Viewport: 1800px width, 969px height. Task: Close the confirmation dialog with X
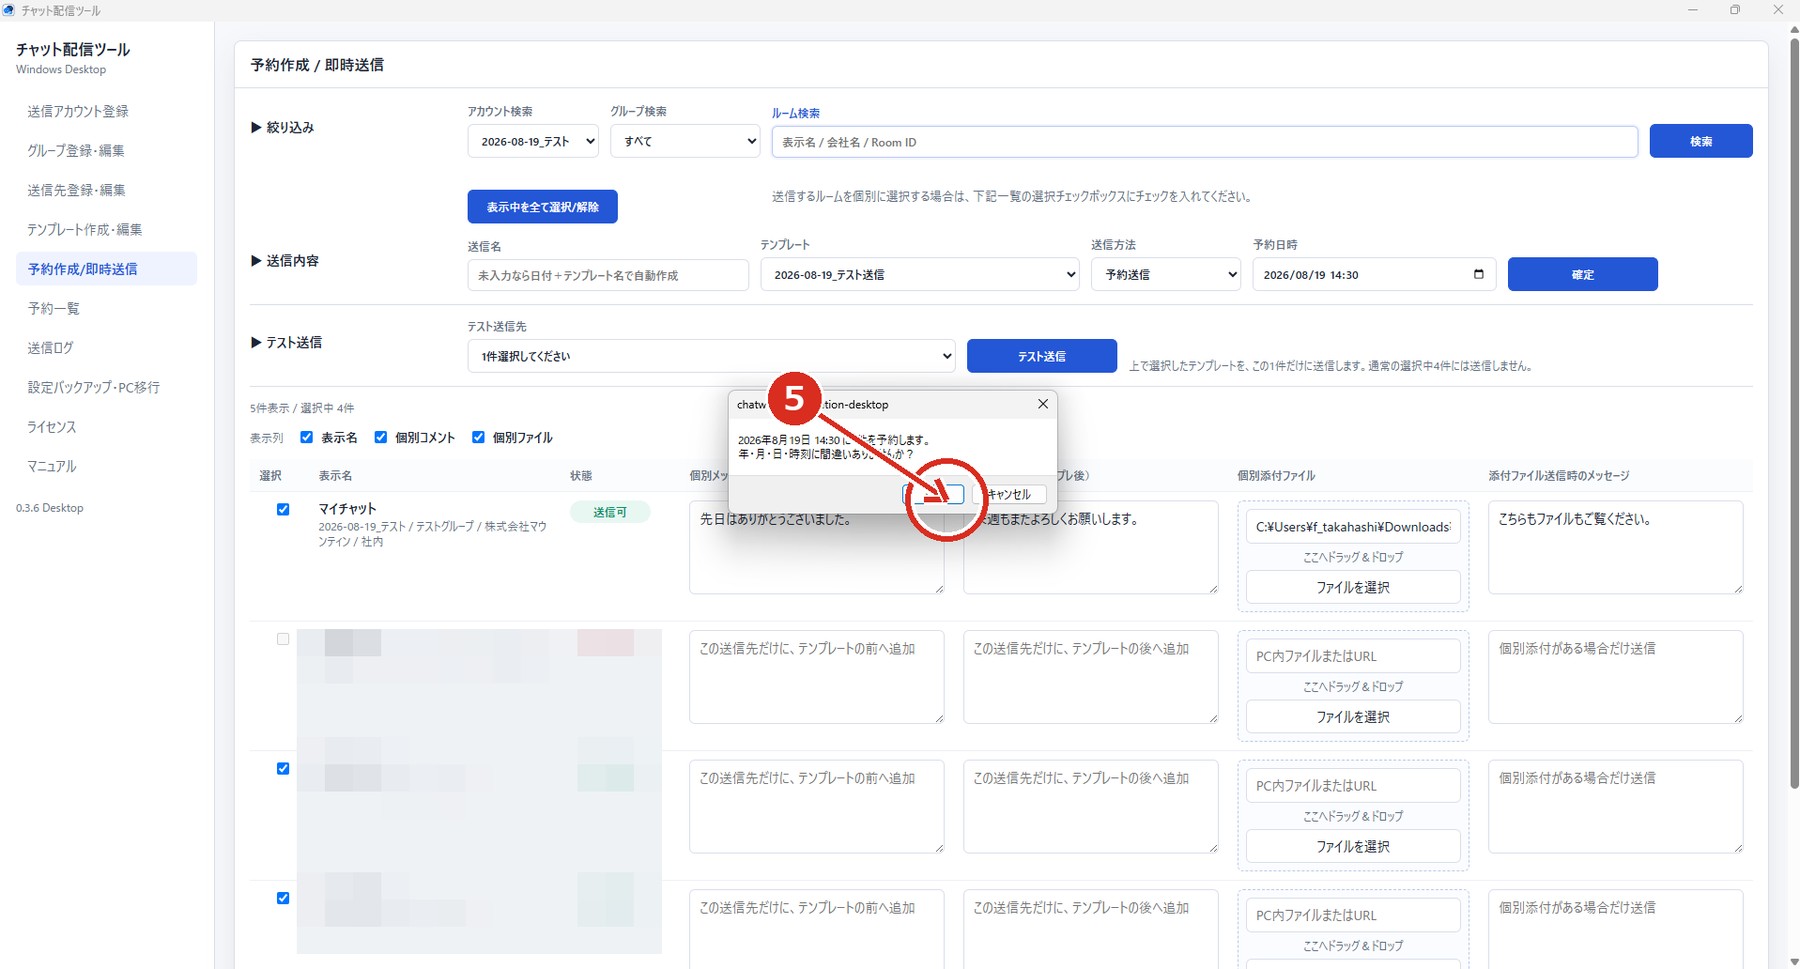1043,404
